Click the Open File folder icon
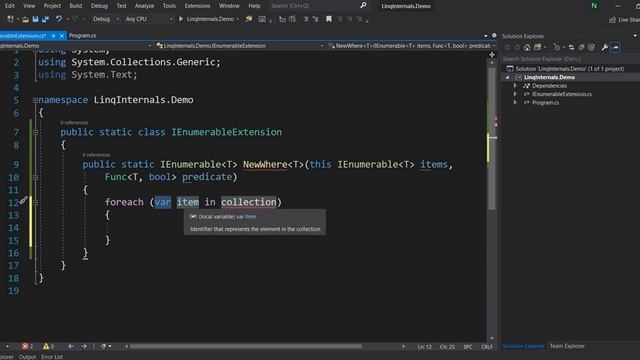Screen dimensions: 640x360 (25, 19)
